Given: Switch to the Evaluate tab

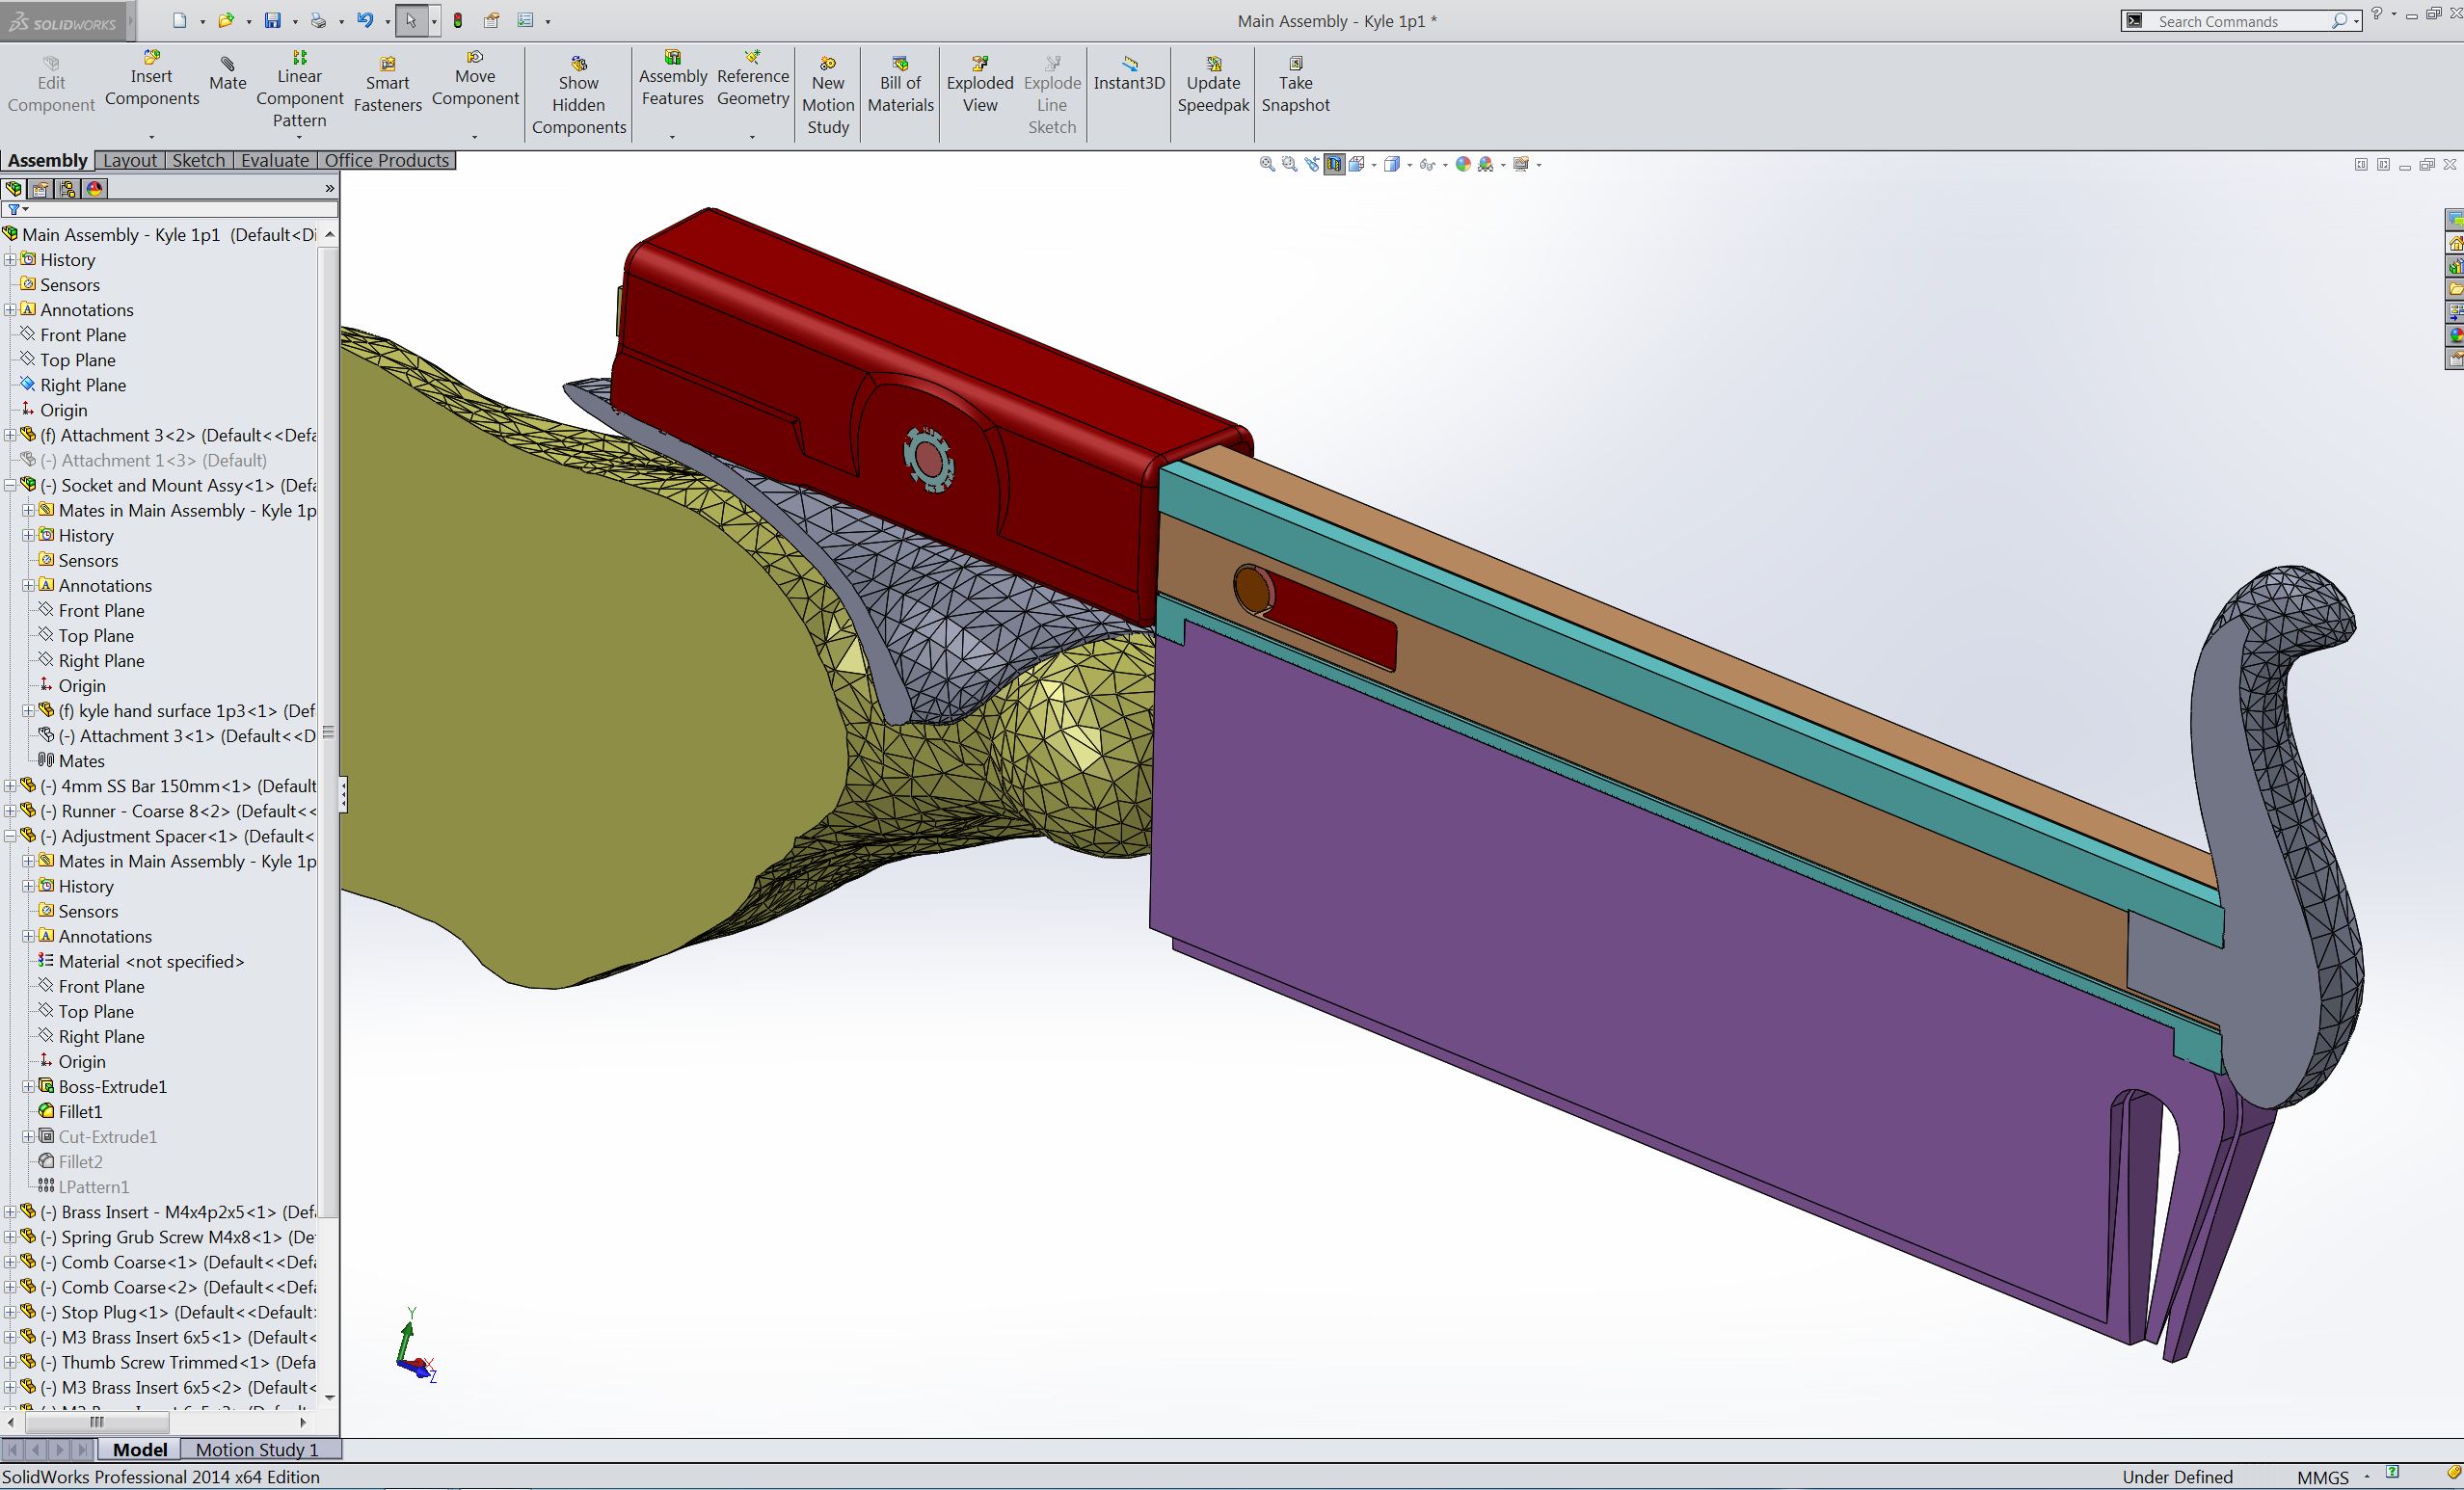Looking at the screenshot, I should [x=274, y=160].
